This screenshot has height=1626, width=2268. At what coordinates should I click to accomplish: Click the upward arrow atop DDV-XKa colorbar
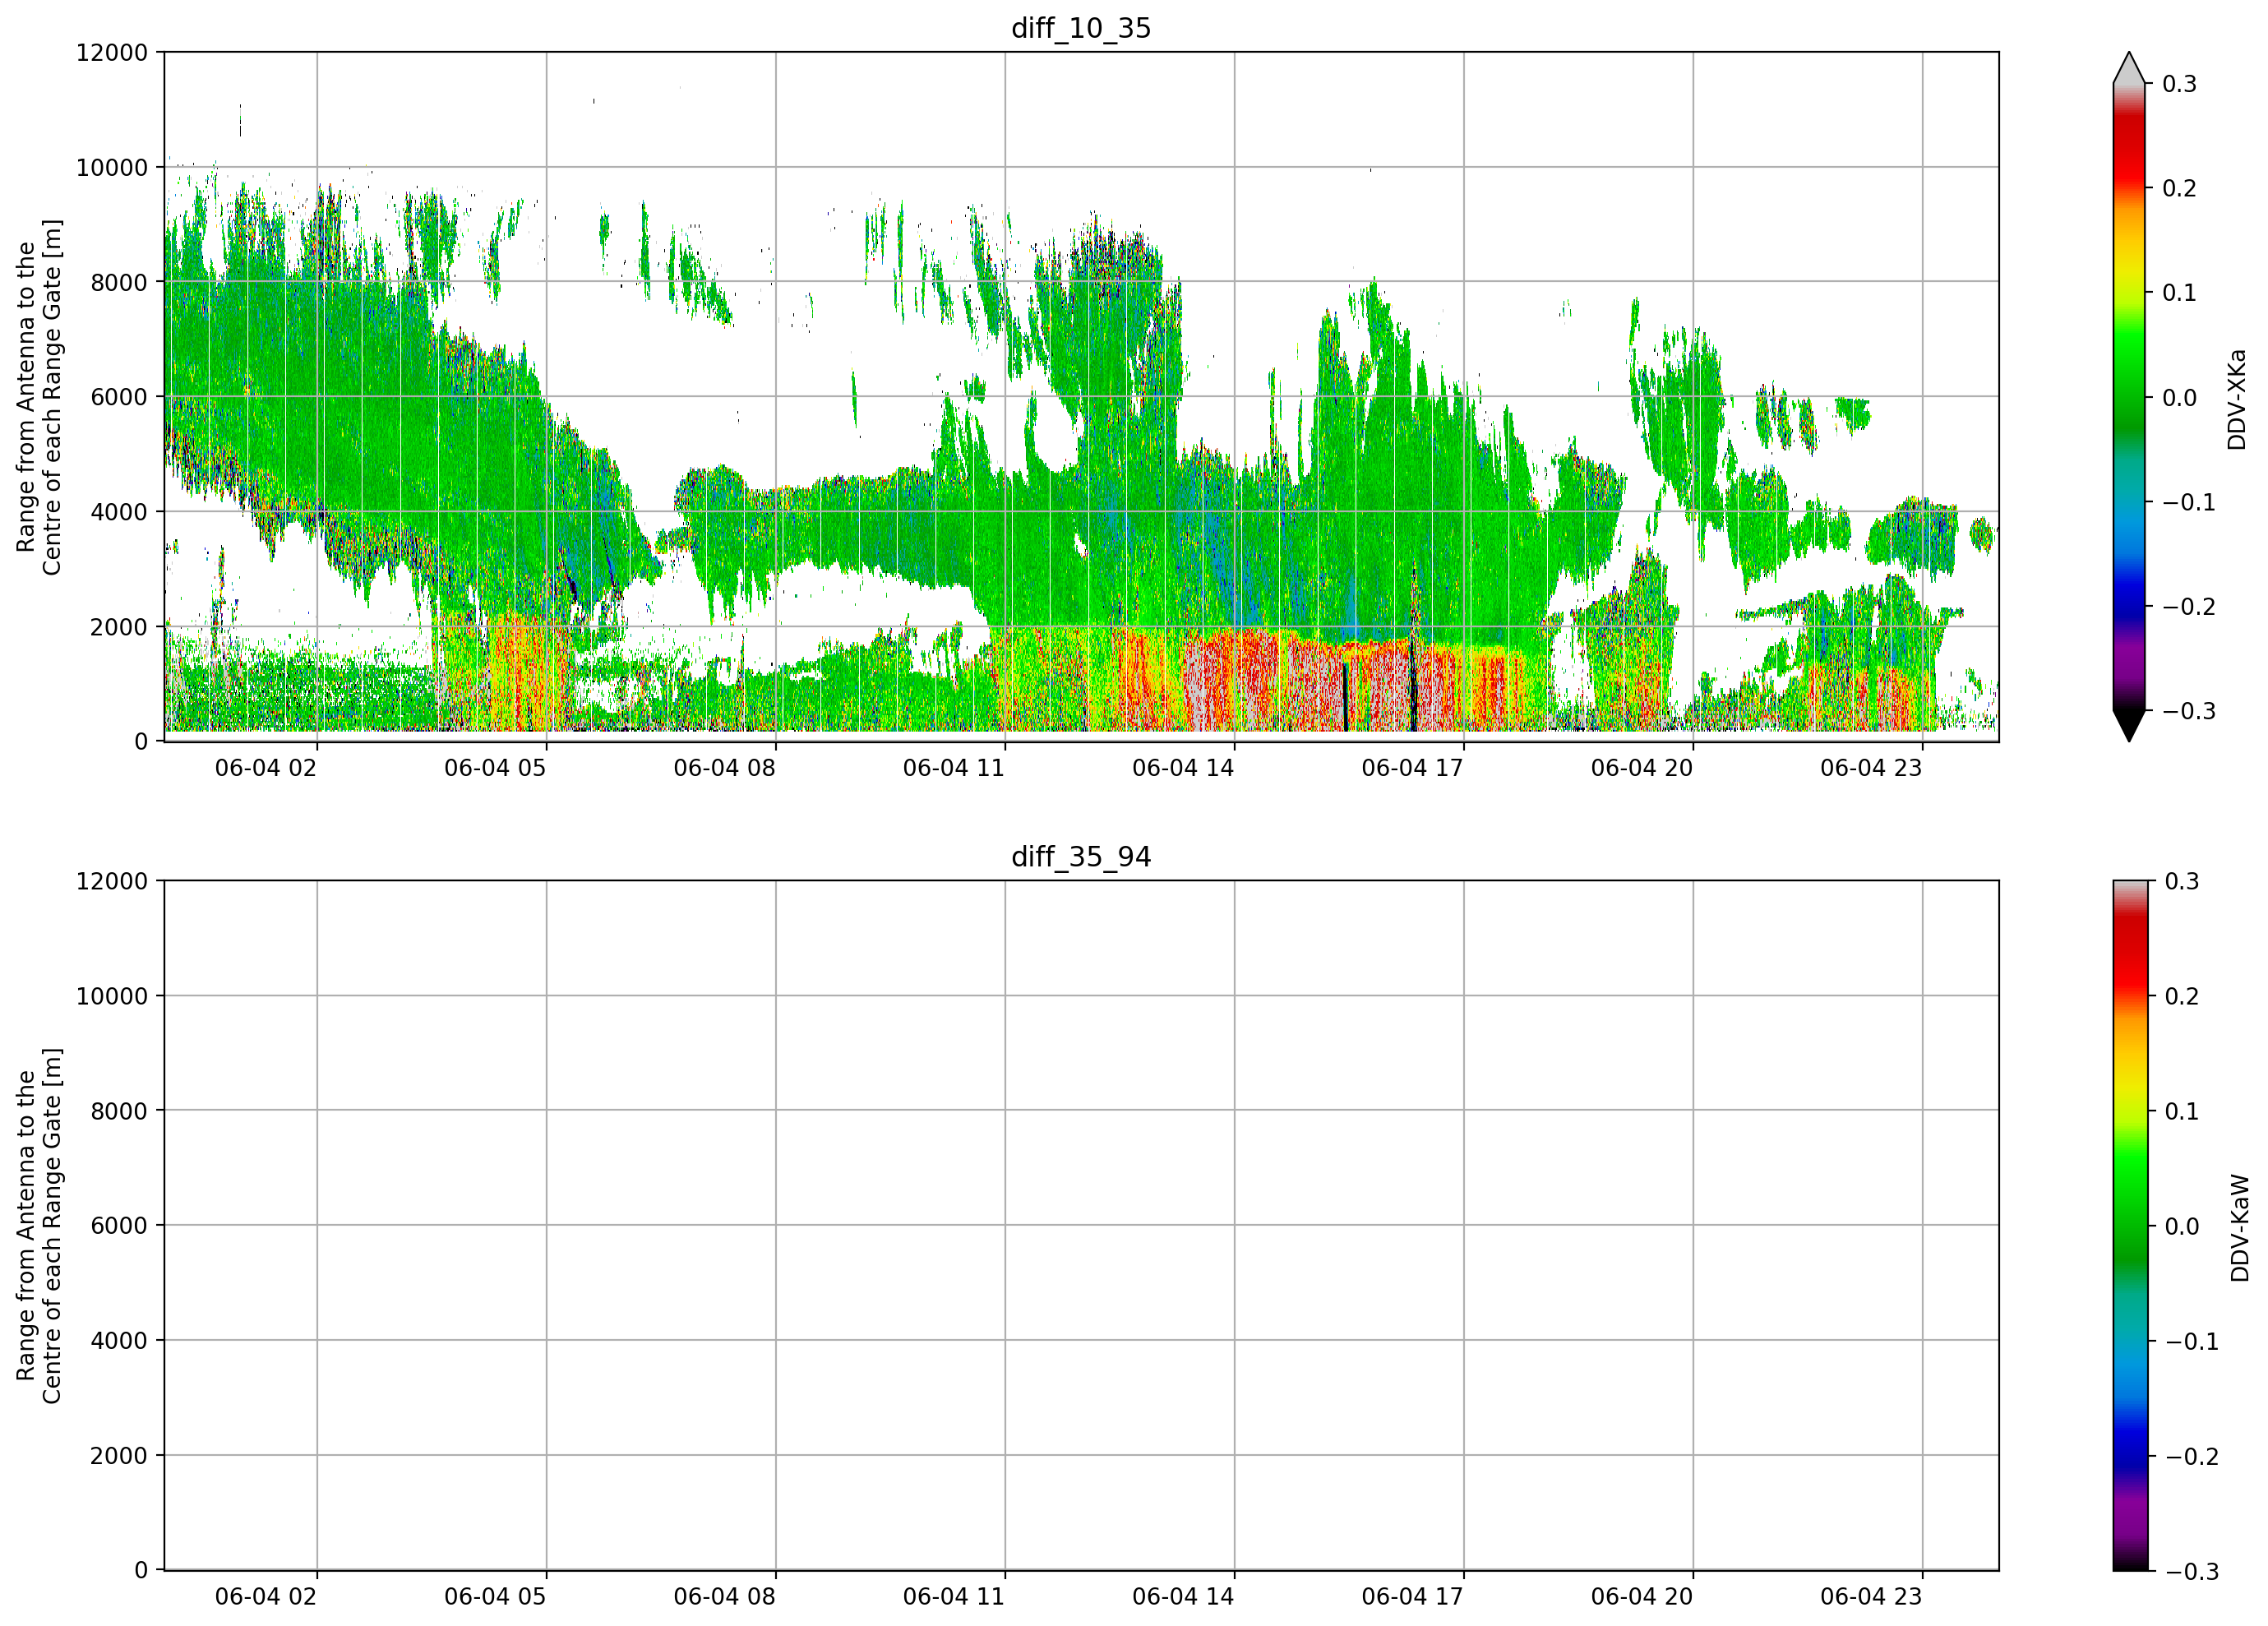click(x=2129, y=68)
